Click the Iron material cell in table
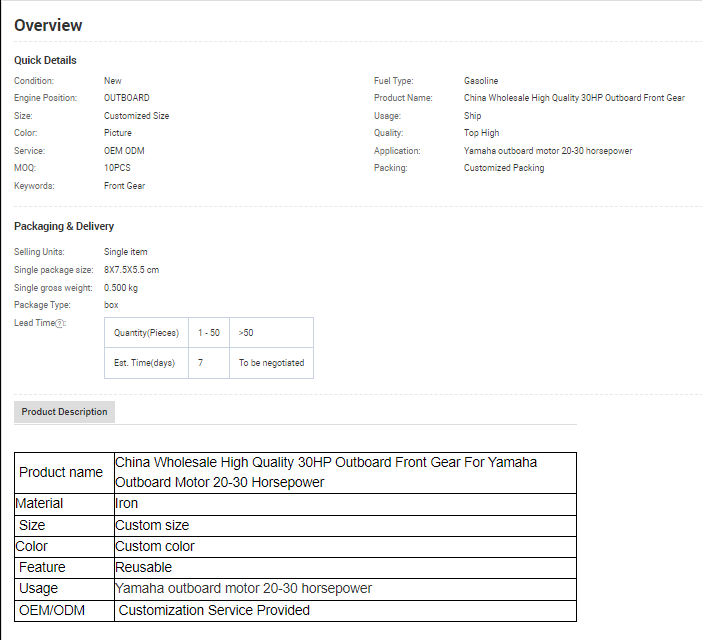702x640 pixels. pyautogui.click(x=127, y=503)
